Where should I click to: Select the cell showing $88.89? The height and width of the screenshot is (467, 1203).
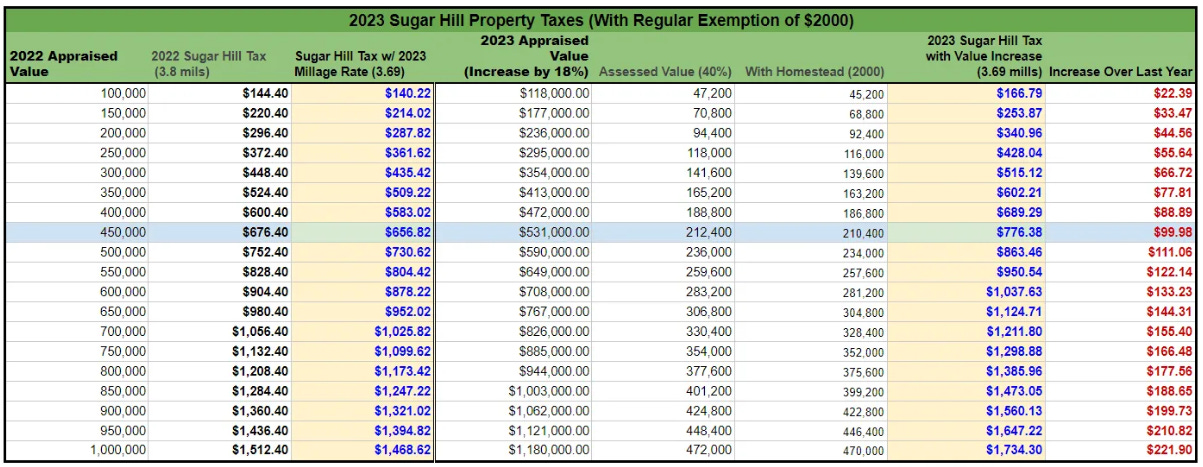pos(1122,212)
